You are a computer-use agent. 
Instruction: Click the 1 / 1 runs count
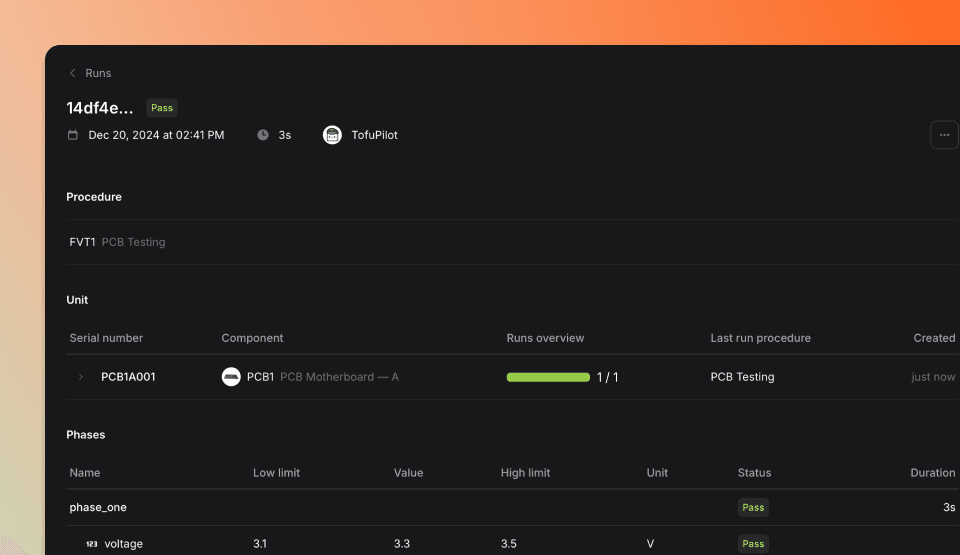pyautogui.click(x=607, y=377)
